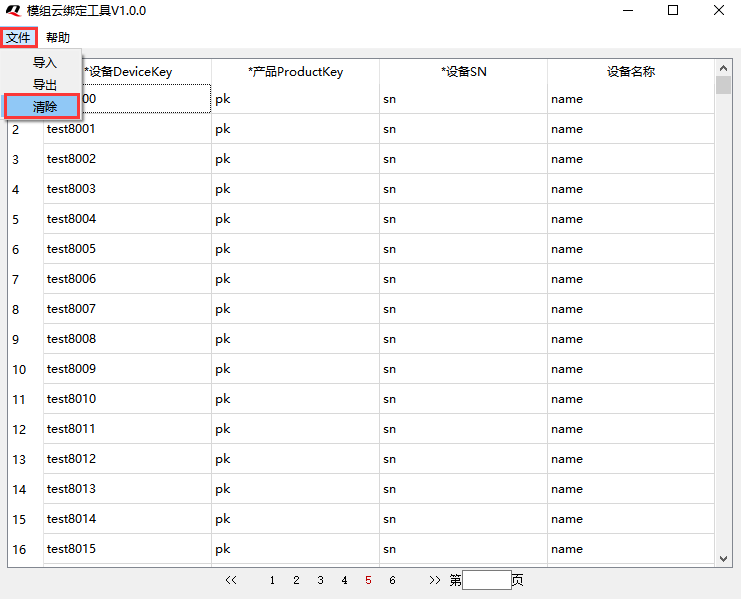741x599 pixels.
Task: Click the scrollbar down arrow
Action: click(723, 558)
